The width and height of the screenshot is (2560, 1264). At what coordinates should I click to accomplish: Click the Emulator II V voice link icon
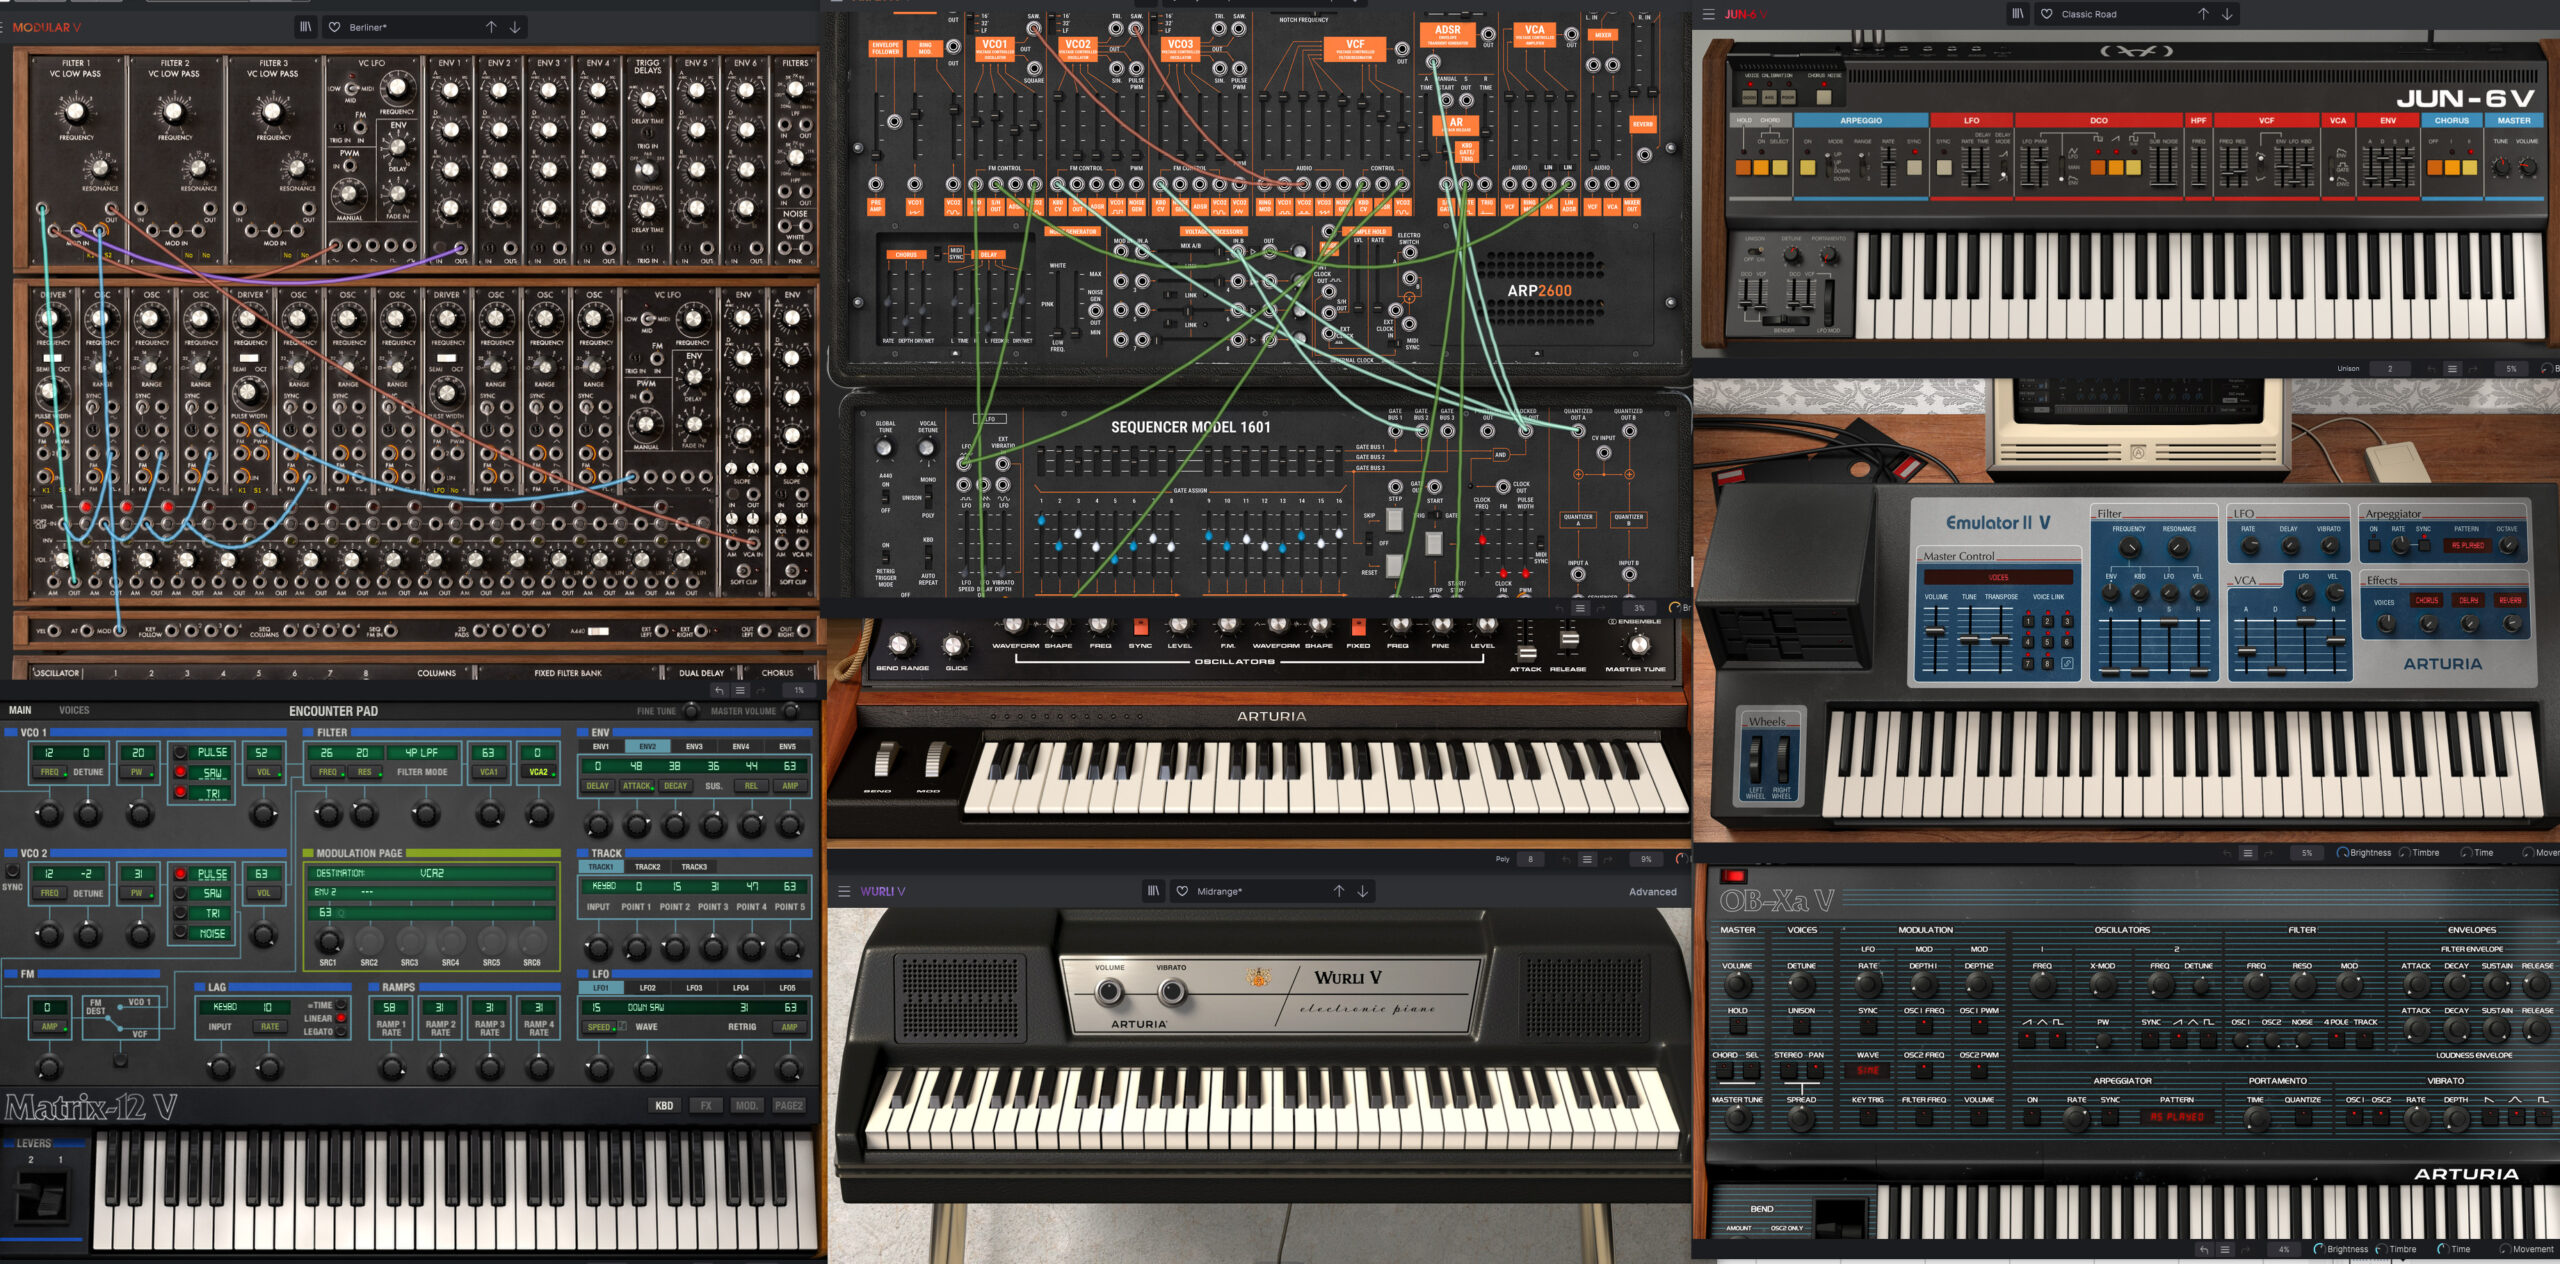tap(2066, 663)
